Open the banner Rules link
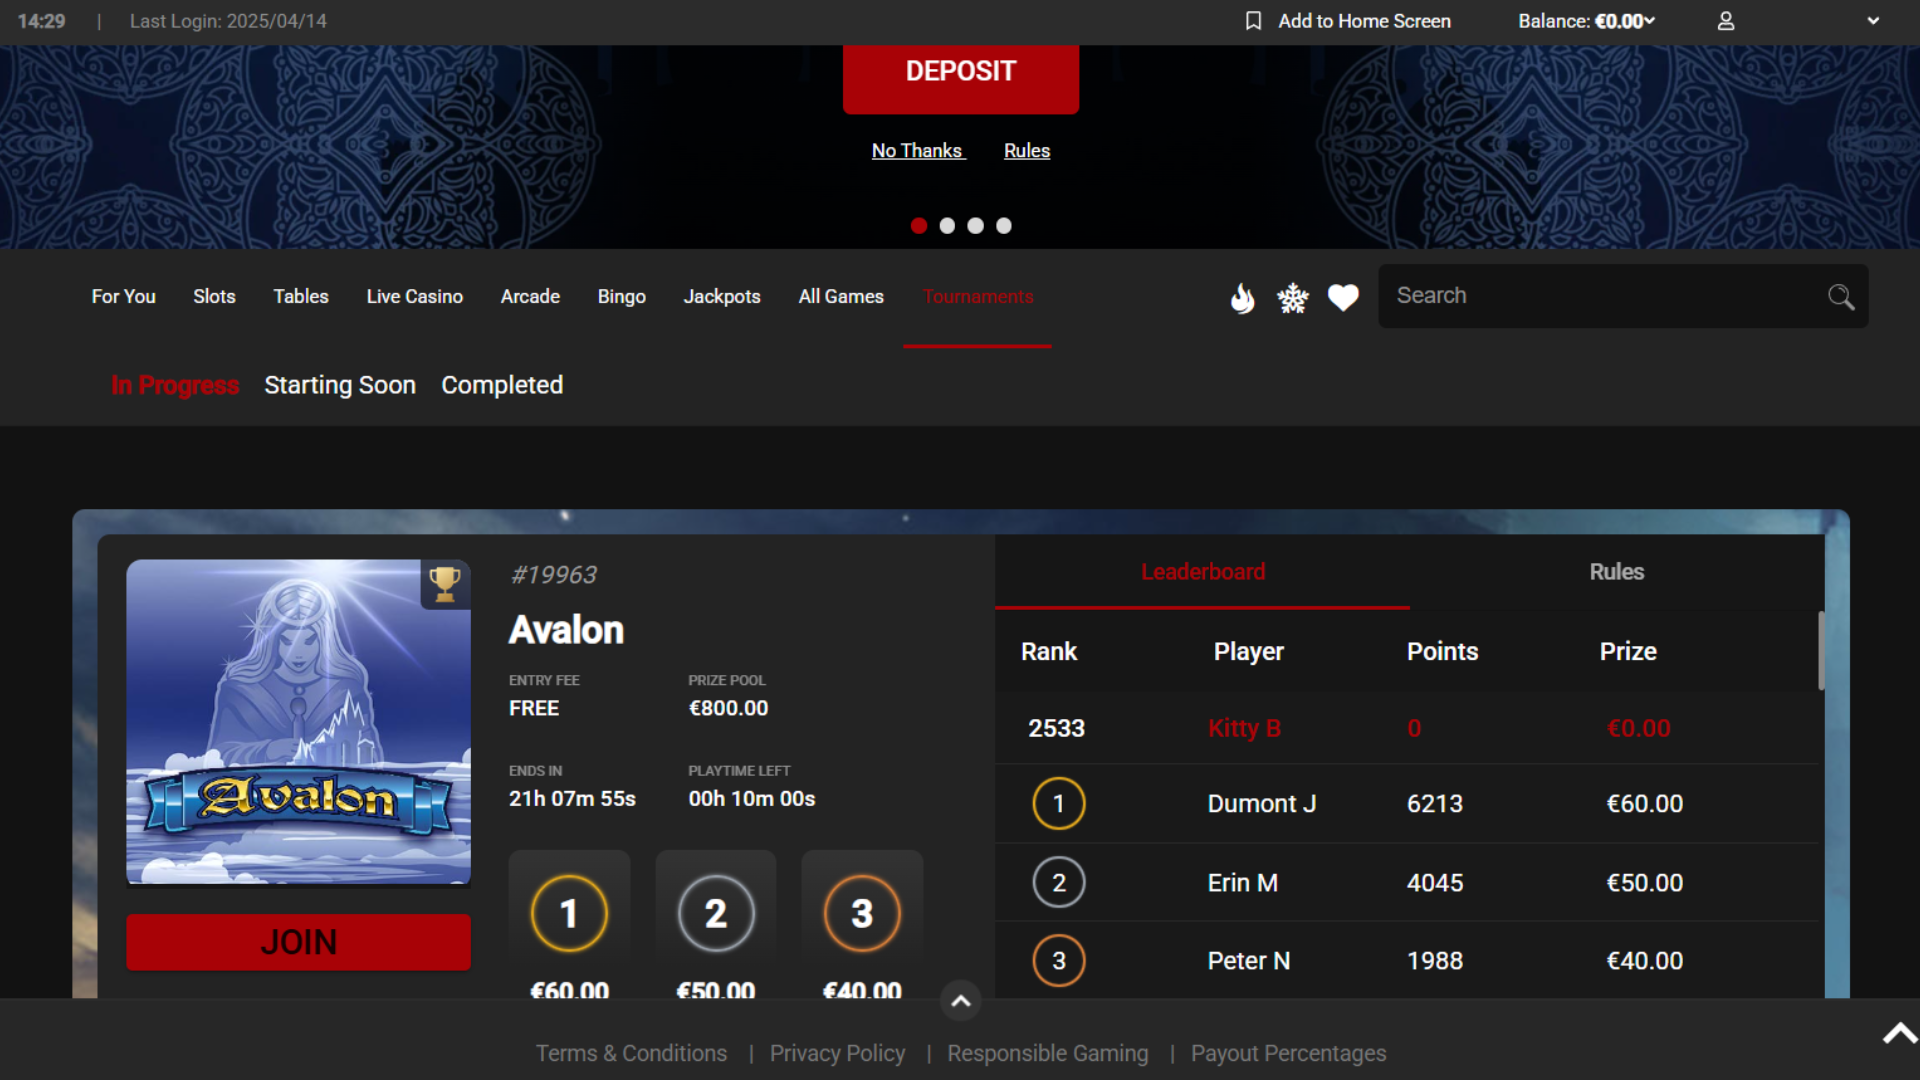This screenshot has height=1080, width=1920. [1027, 151]
